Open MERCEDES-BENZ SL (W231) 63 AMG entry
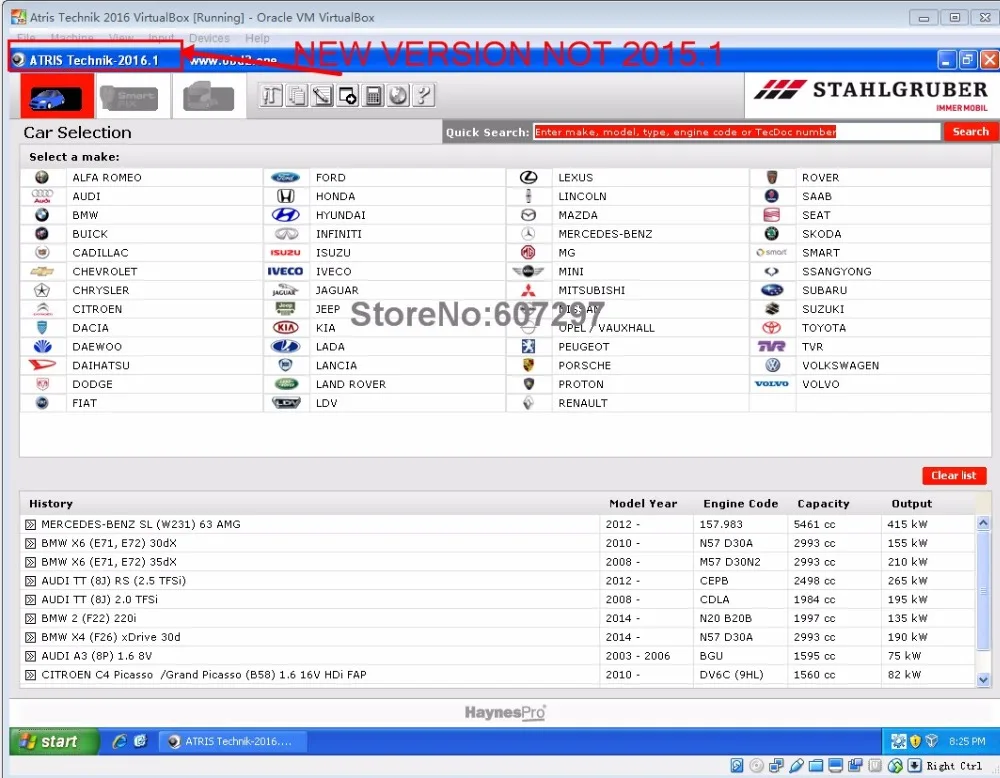 pos(141,524)
